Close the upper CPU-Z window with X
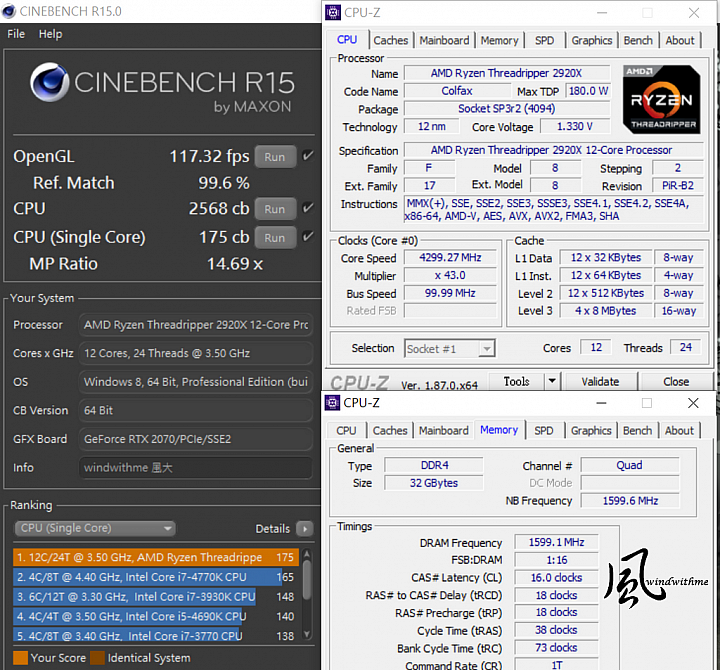Viewport: 720px width, 670px height. [x=694, y=13]
